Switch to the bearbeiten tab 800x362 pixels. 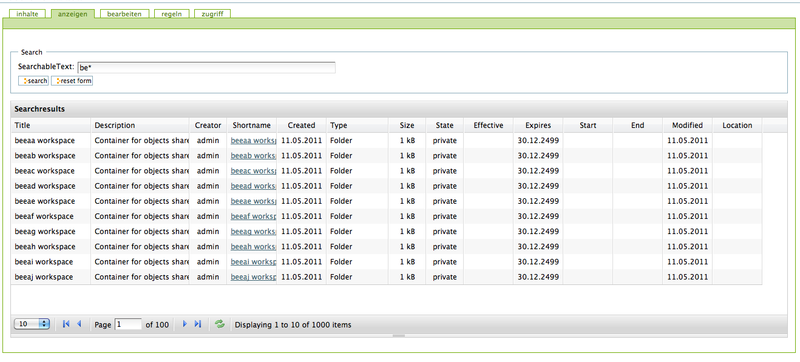pos(124,14)
